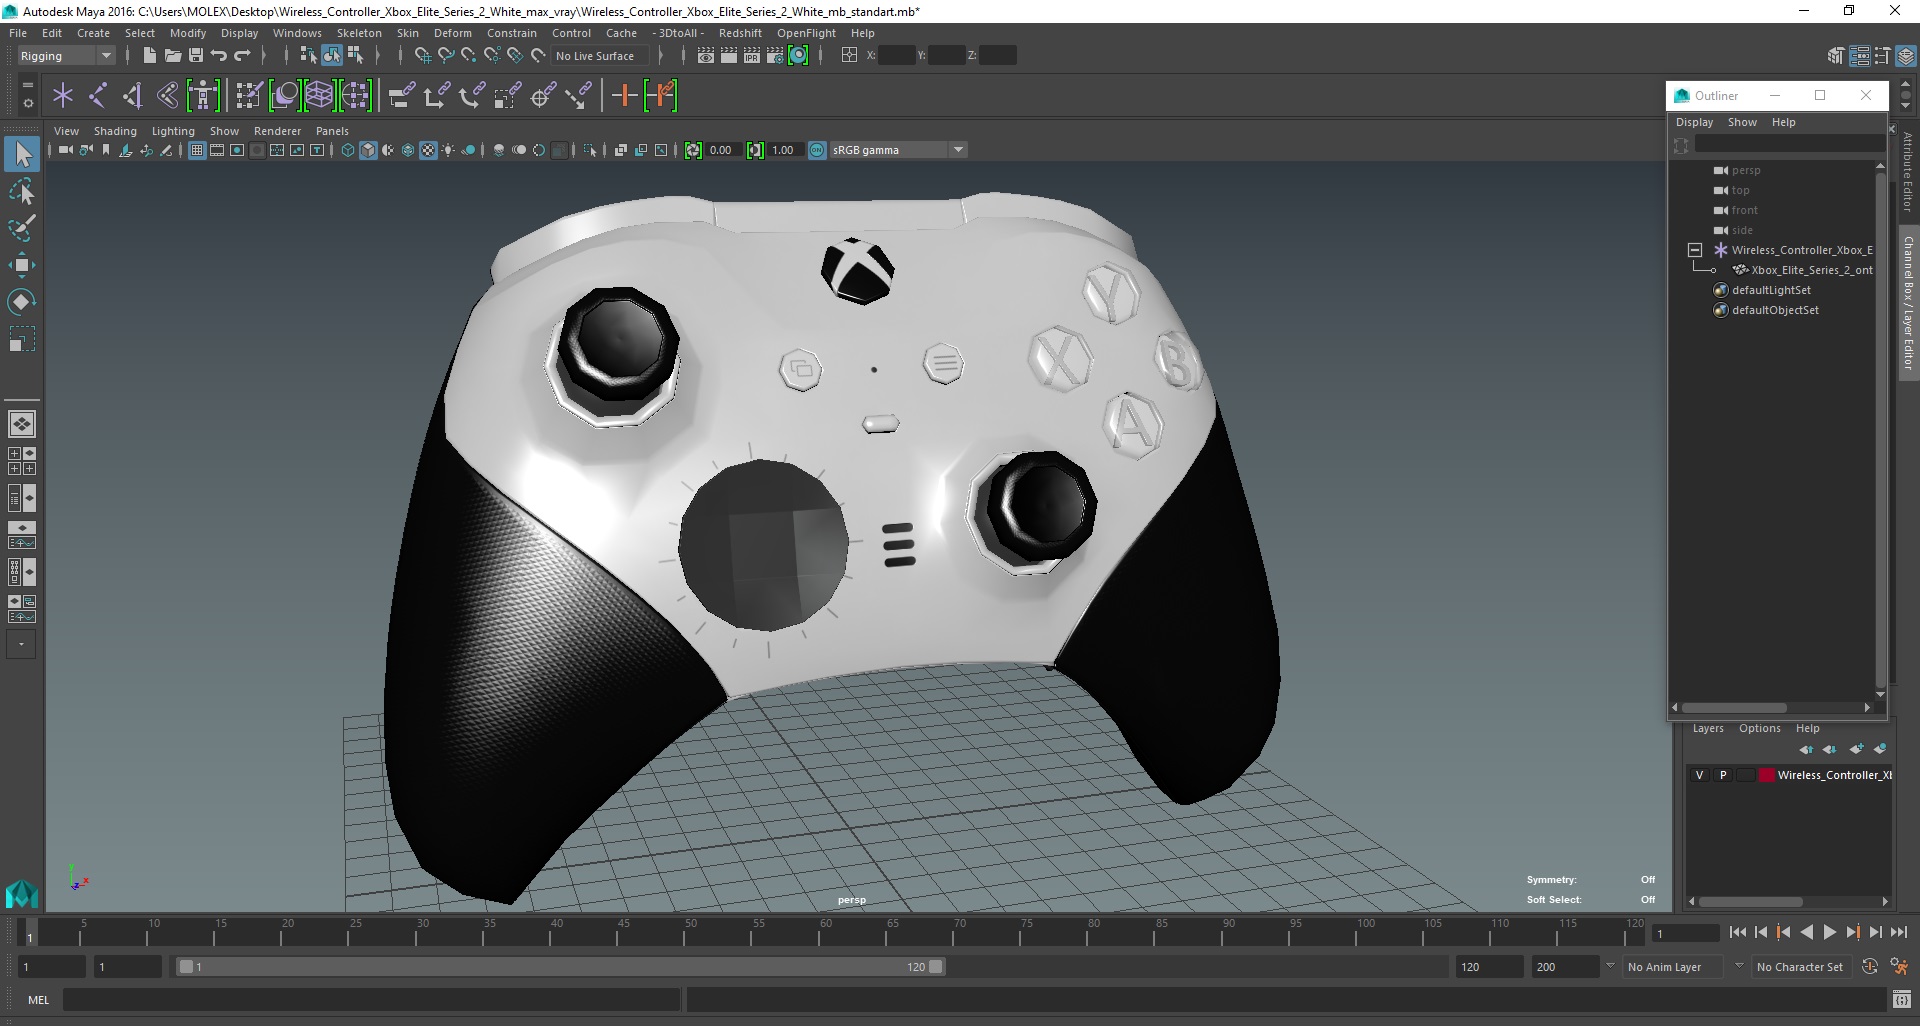Pick the Scale tool in toolbox
Viewport: 1920px width, 1026px height.
point(22,339)
